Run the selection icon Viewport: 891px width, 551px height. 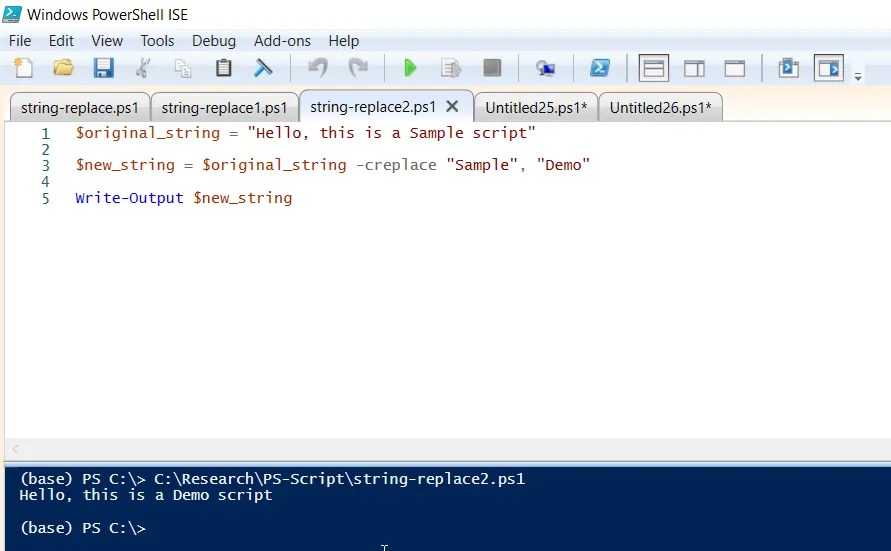point(451,68)
